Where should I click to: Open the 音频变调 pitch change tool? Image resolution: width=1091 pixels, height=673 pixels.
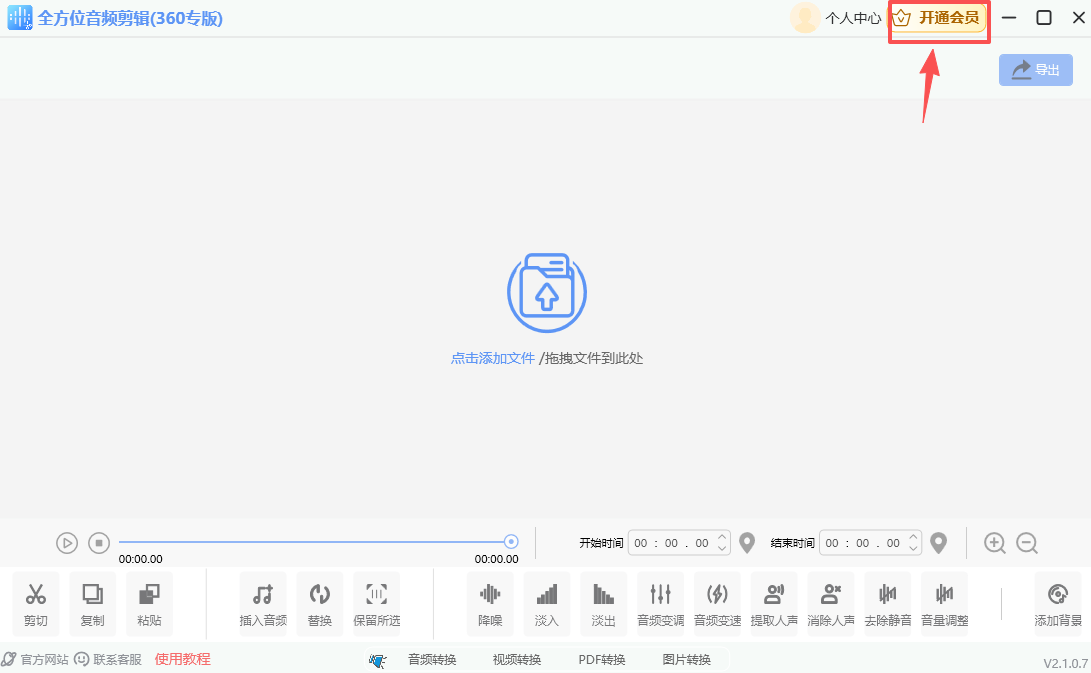660,603
